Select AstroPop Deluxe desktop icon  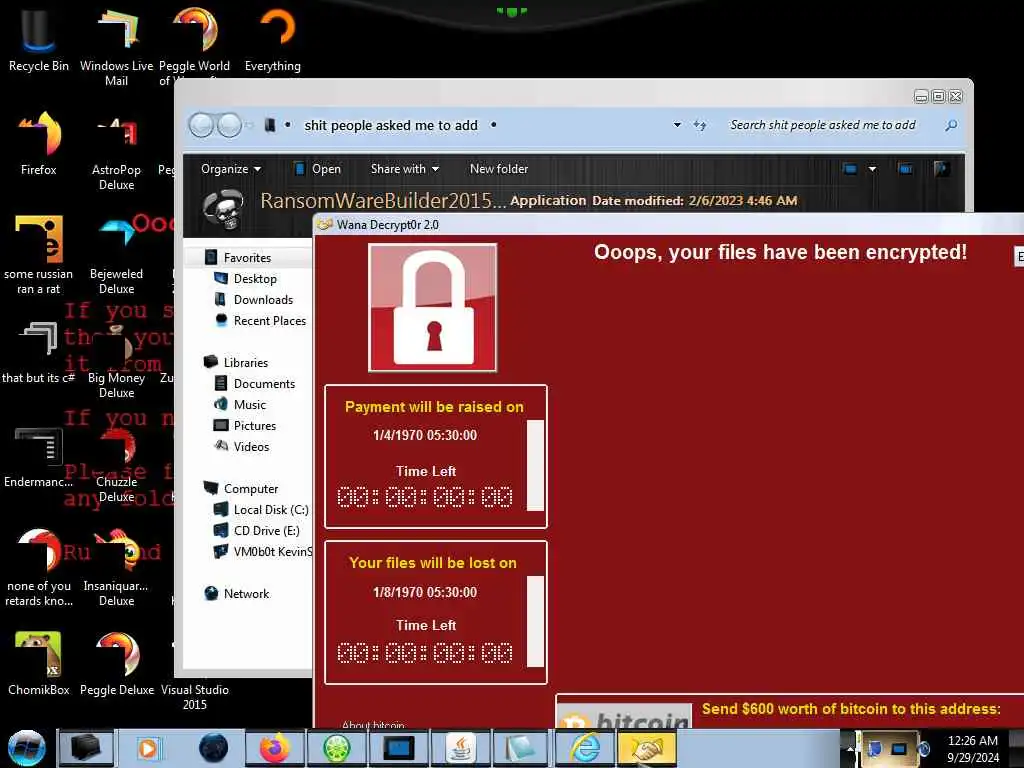116,152
